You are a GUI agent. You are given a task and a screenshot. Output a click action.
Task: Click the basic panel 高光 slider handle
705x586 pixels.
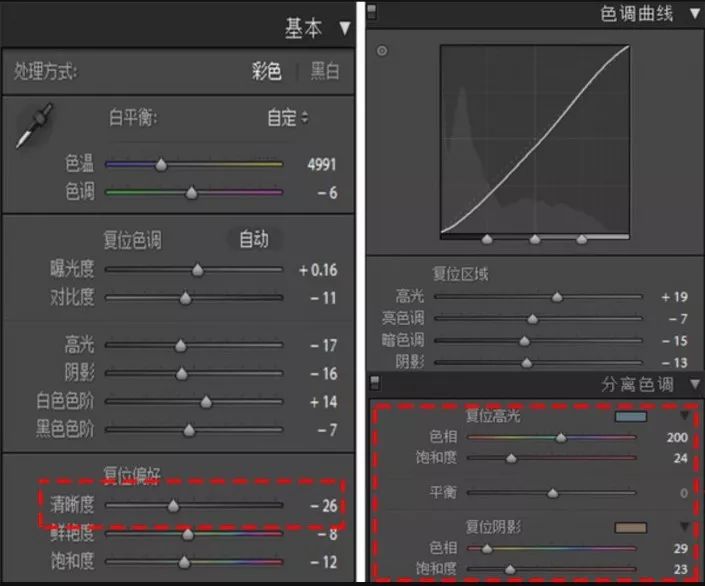(x=181, y=345)
